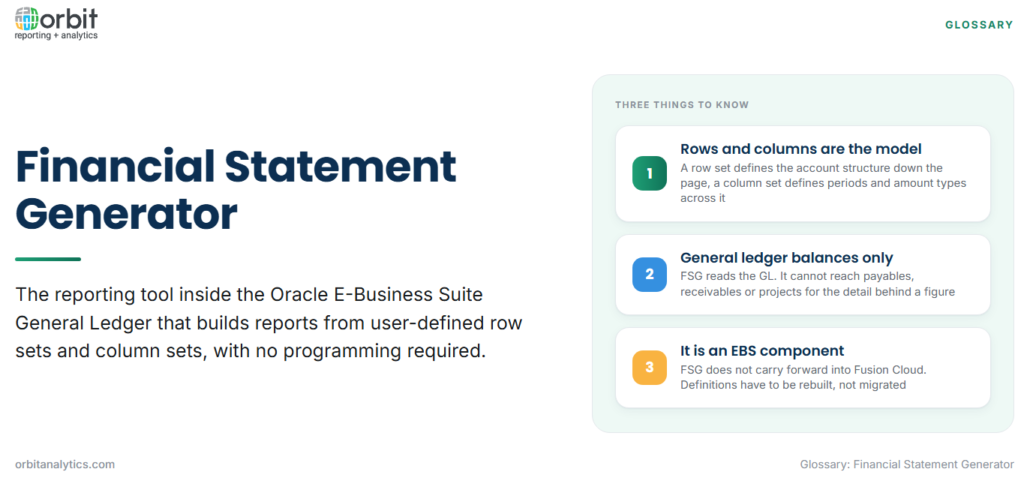Click the Orbit reporting + analytics logo
1024x478 pixels.
56,24
